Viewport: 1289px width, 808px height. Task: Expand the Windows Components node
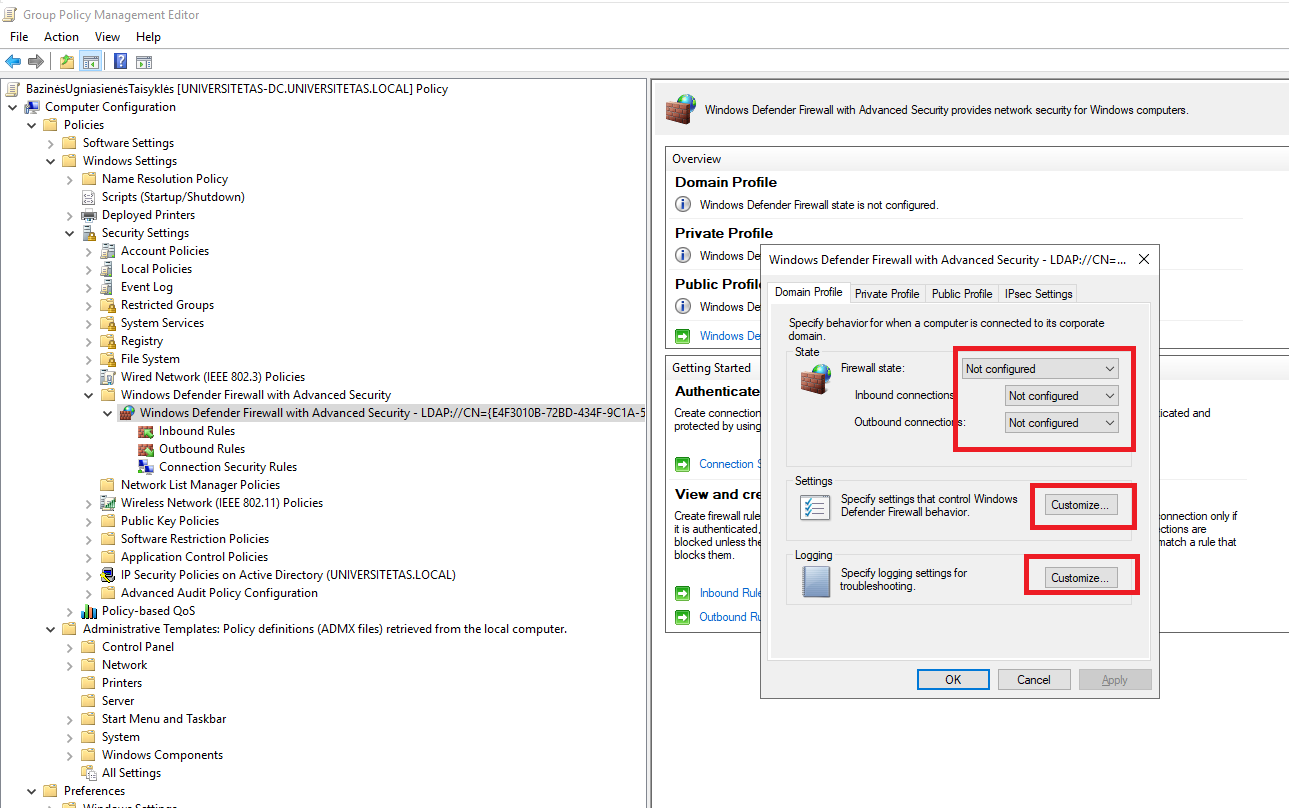click(69, 755)
